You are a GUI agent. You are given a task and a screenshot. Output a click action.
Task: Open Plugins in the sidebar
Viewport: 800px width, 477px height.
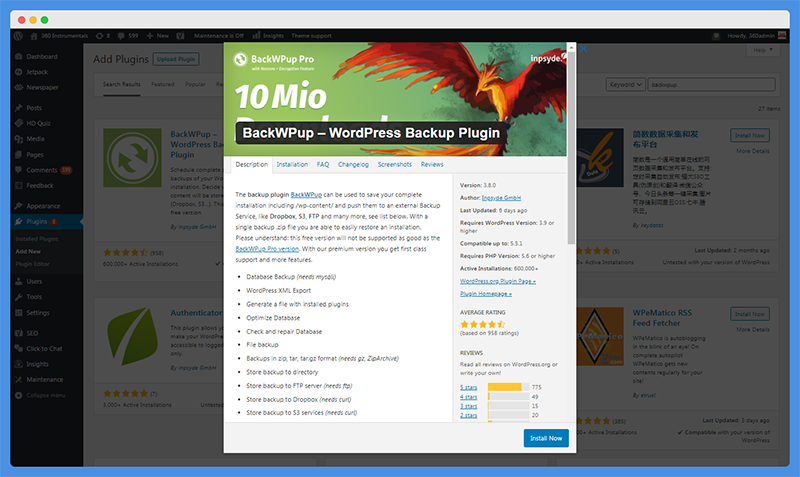pos(37,221)
